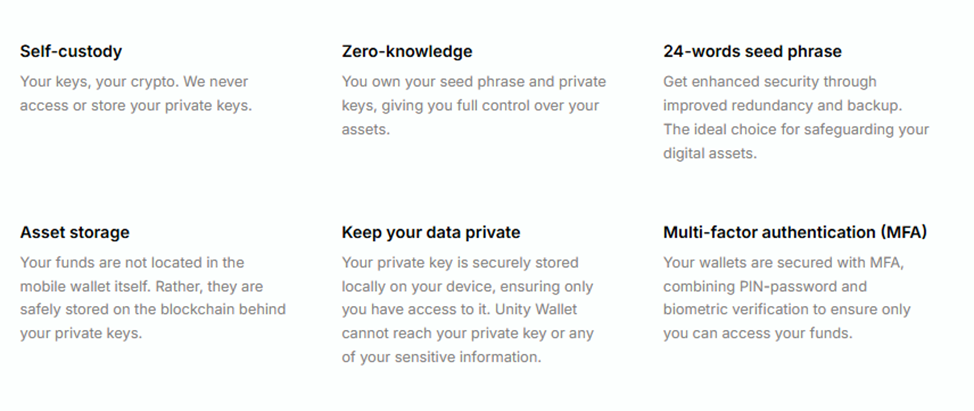Click the Keep your data private heading
Image resolution: width=974 pixels, height=411 pixels.
point(431,233)
